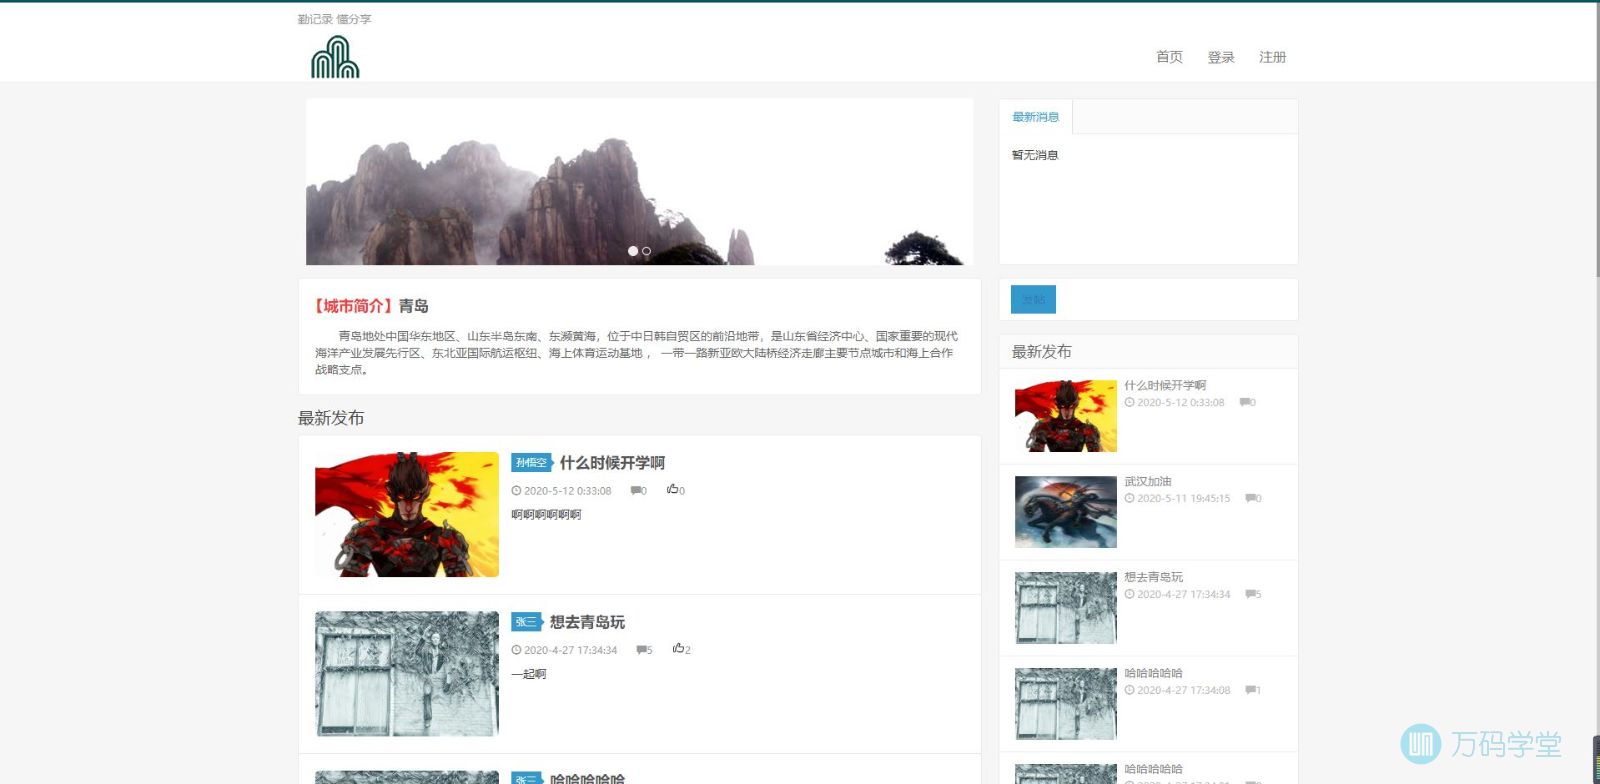Click sidebar comment icon by 2020-4-27 17:34:08
The width and height of the screenshot is (1600, 784).
click(x=1251, y=691)
